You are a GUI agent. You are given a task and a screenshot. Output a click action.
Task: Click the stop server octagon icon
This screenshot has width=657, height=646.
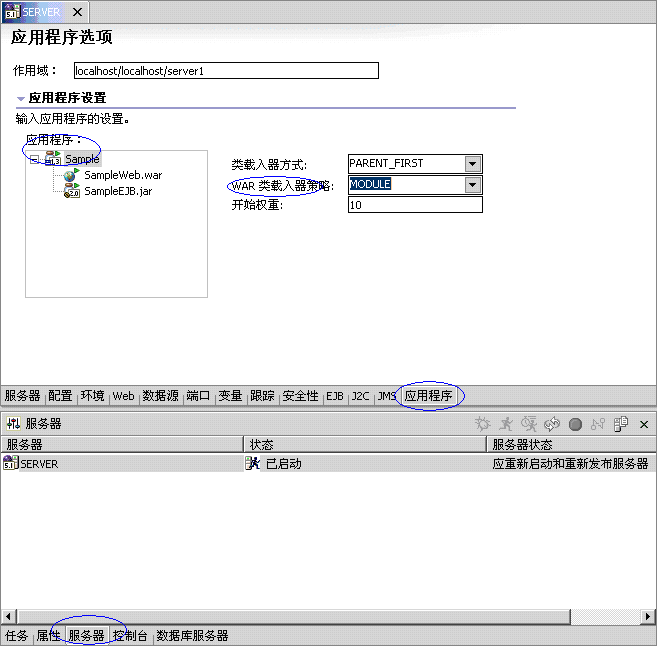(575, 424)
